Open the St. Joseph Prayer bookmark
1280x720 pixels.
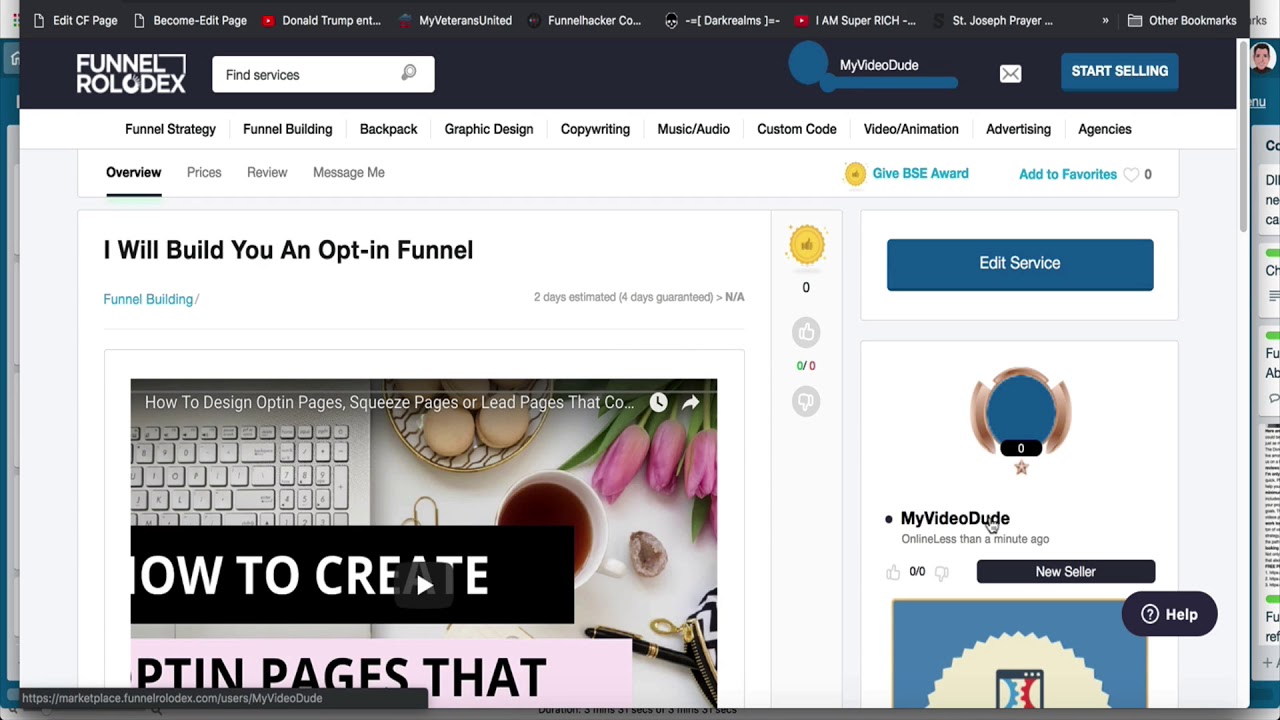tap(992, 20)
